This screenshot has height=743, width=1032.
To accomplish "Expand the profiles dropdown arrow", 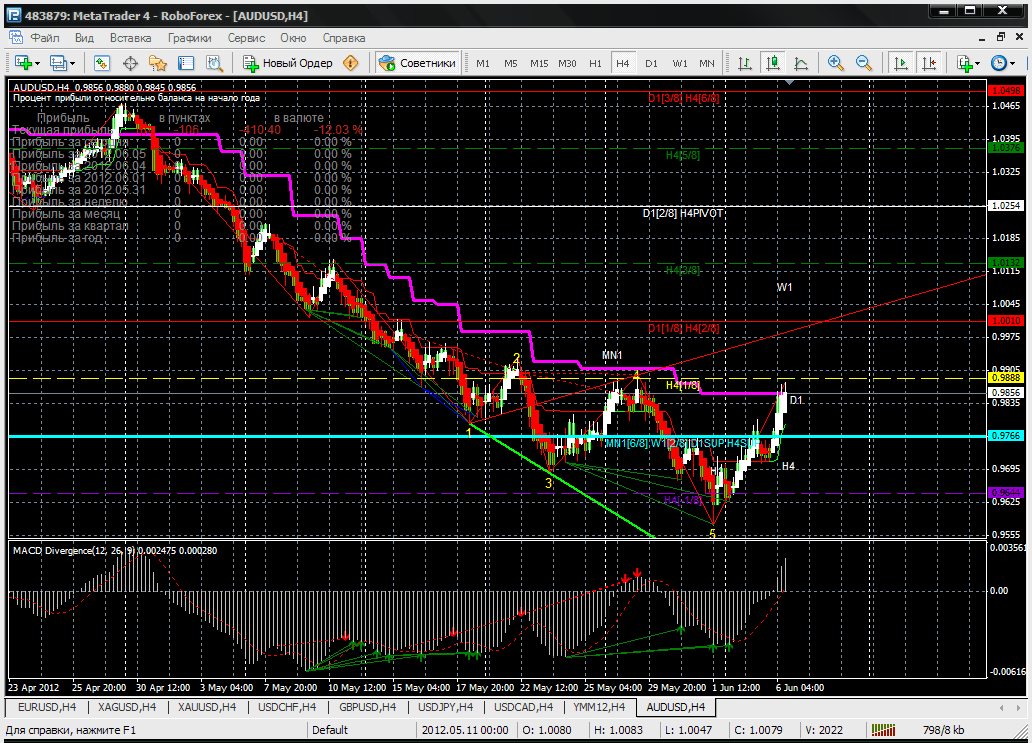I will click(x=72, y=63).
